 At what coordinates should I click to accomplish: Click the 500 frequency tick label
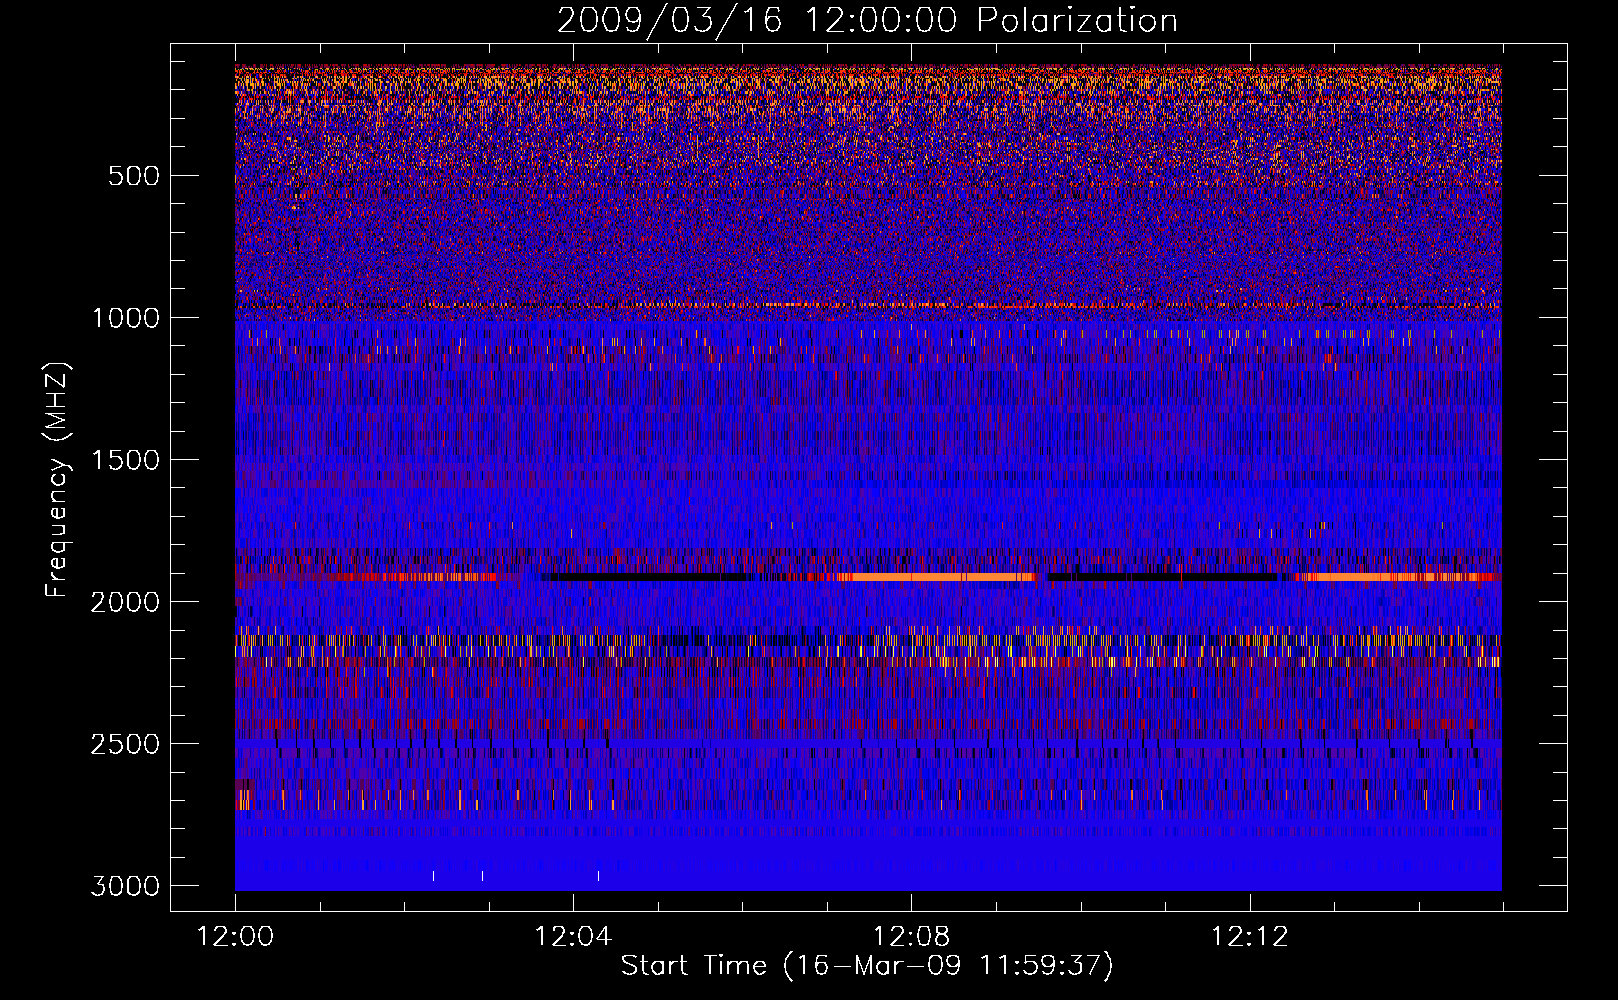click(x=134, y=176)
